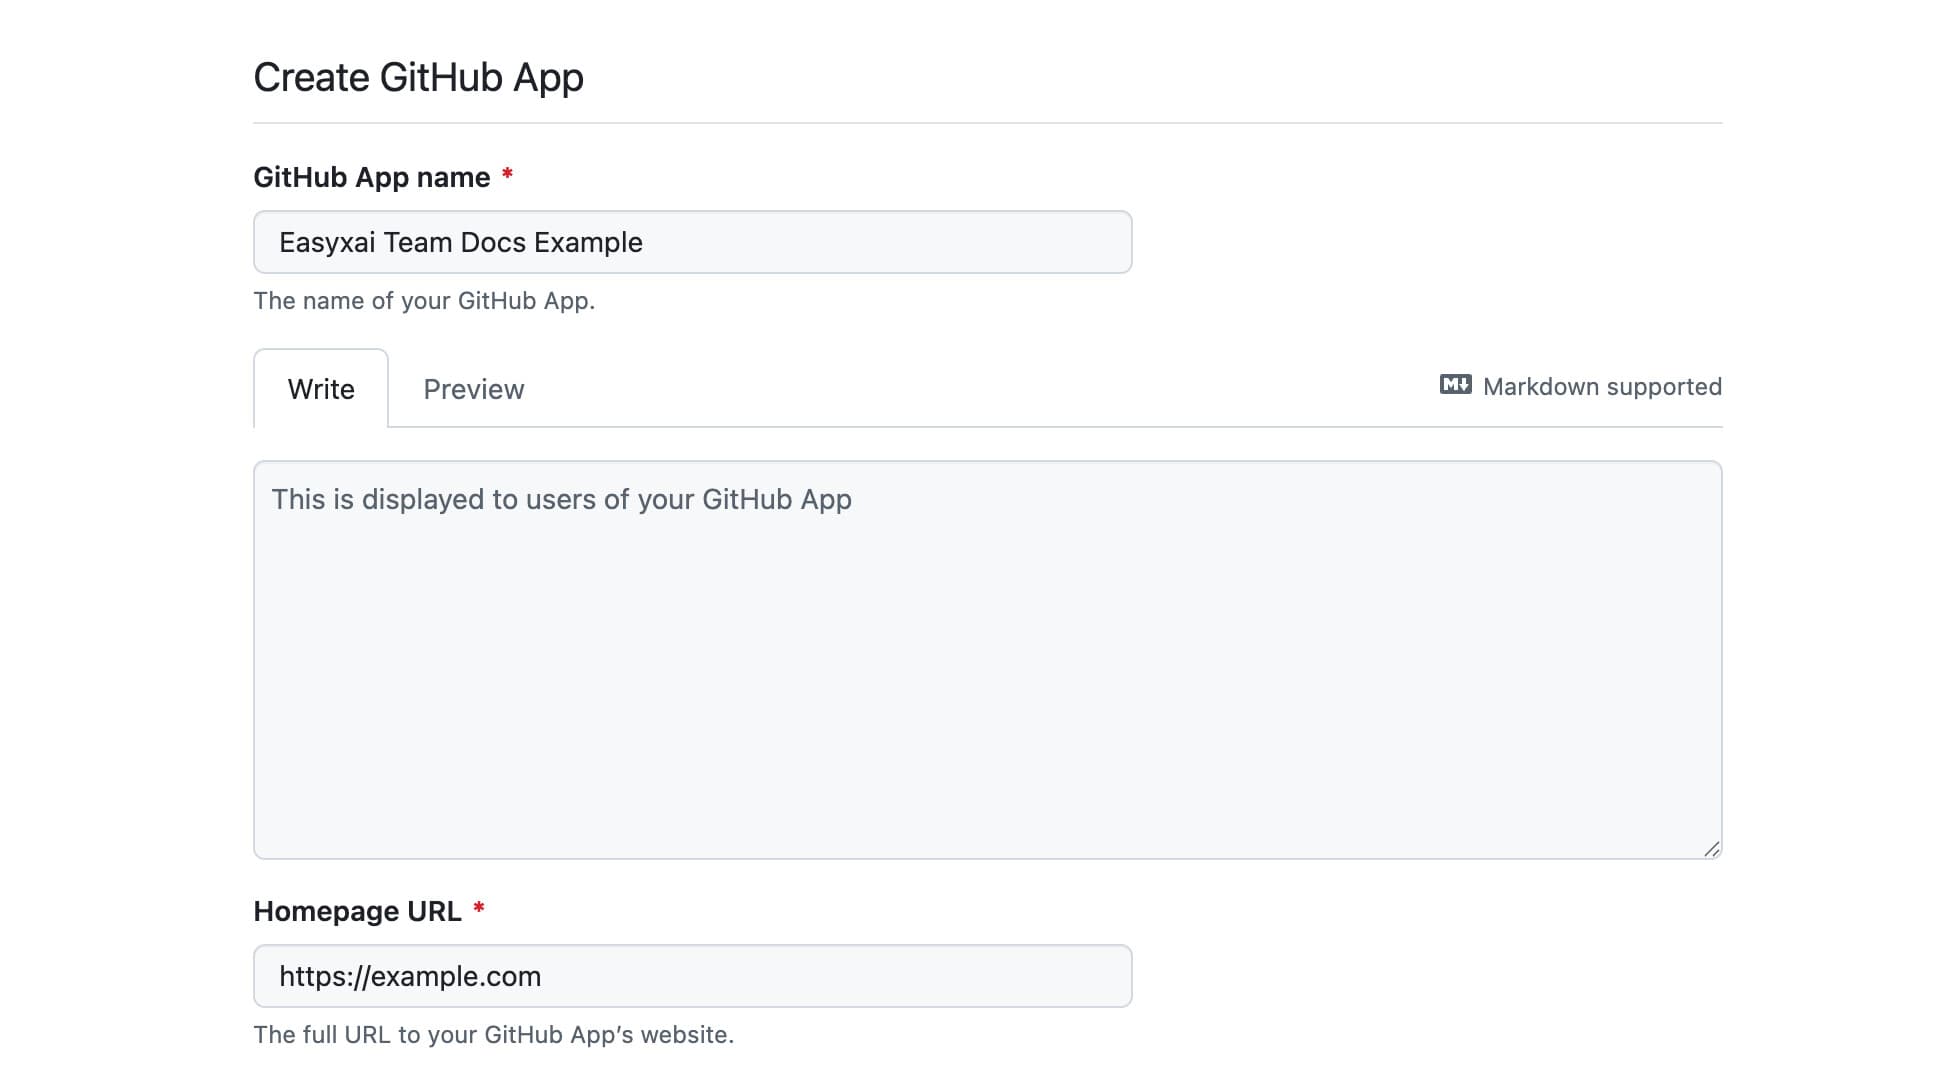Grab the textarea resize handle

pos(1711,849)
